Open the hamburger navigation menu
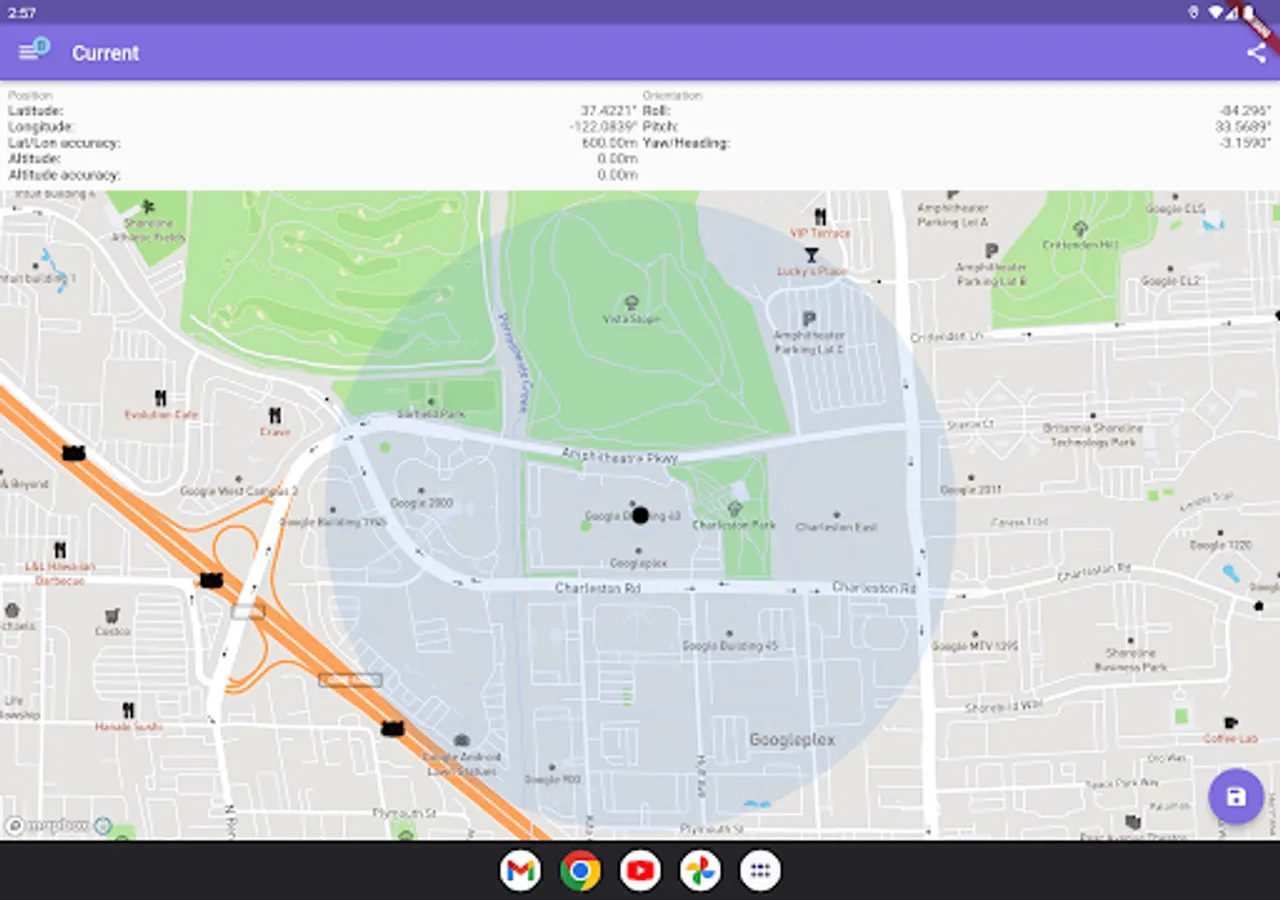 point(28,52)
